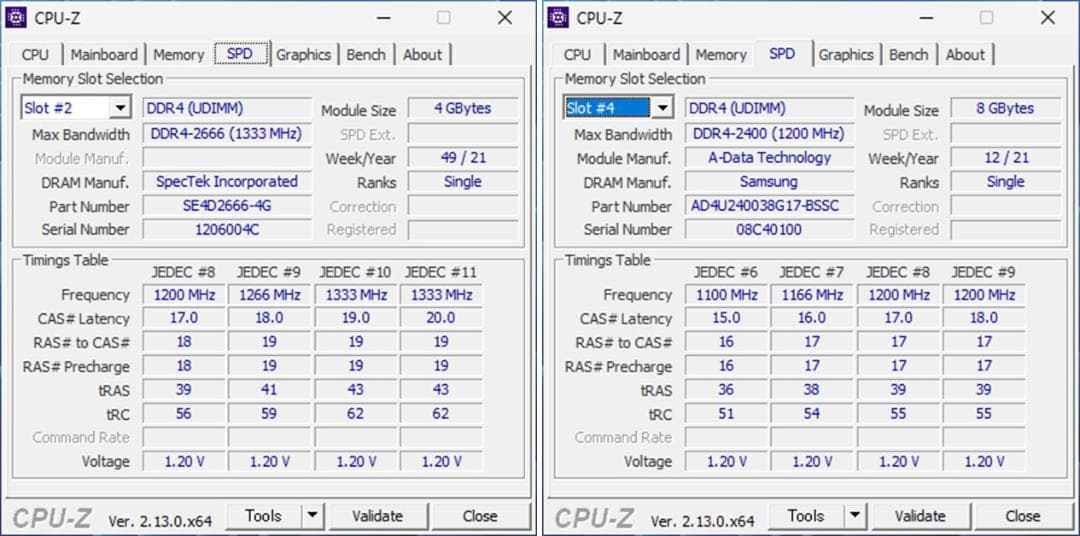
Task: Click week/year 12 / 21 field
Action: coord(1005,158)
